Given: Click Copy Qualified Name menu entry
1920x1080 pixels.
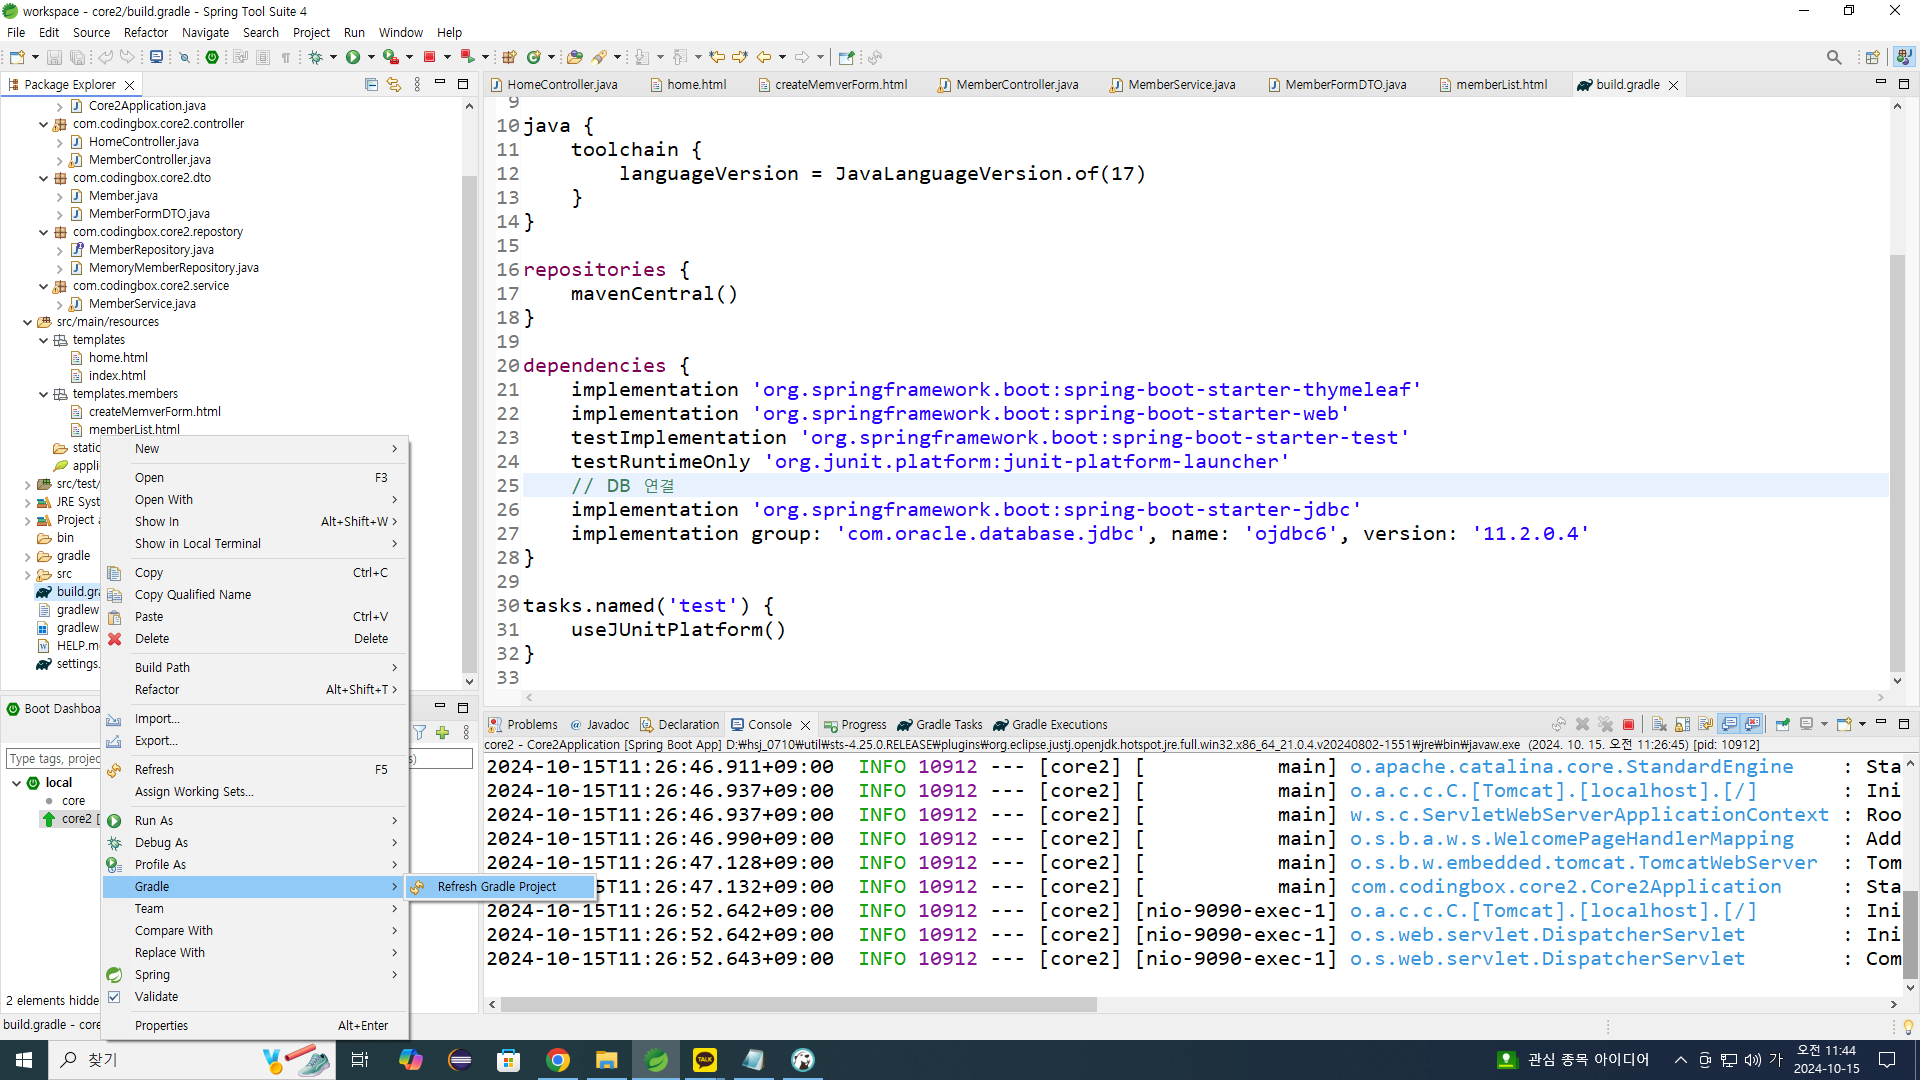Looking at the screenshot, I should tap(192, 595).
